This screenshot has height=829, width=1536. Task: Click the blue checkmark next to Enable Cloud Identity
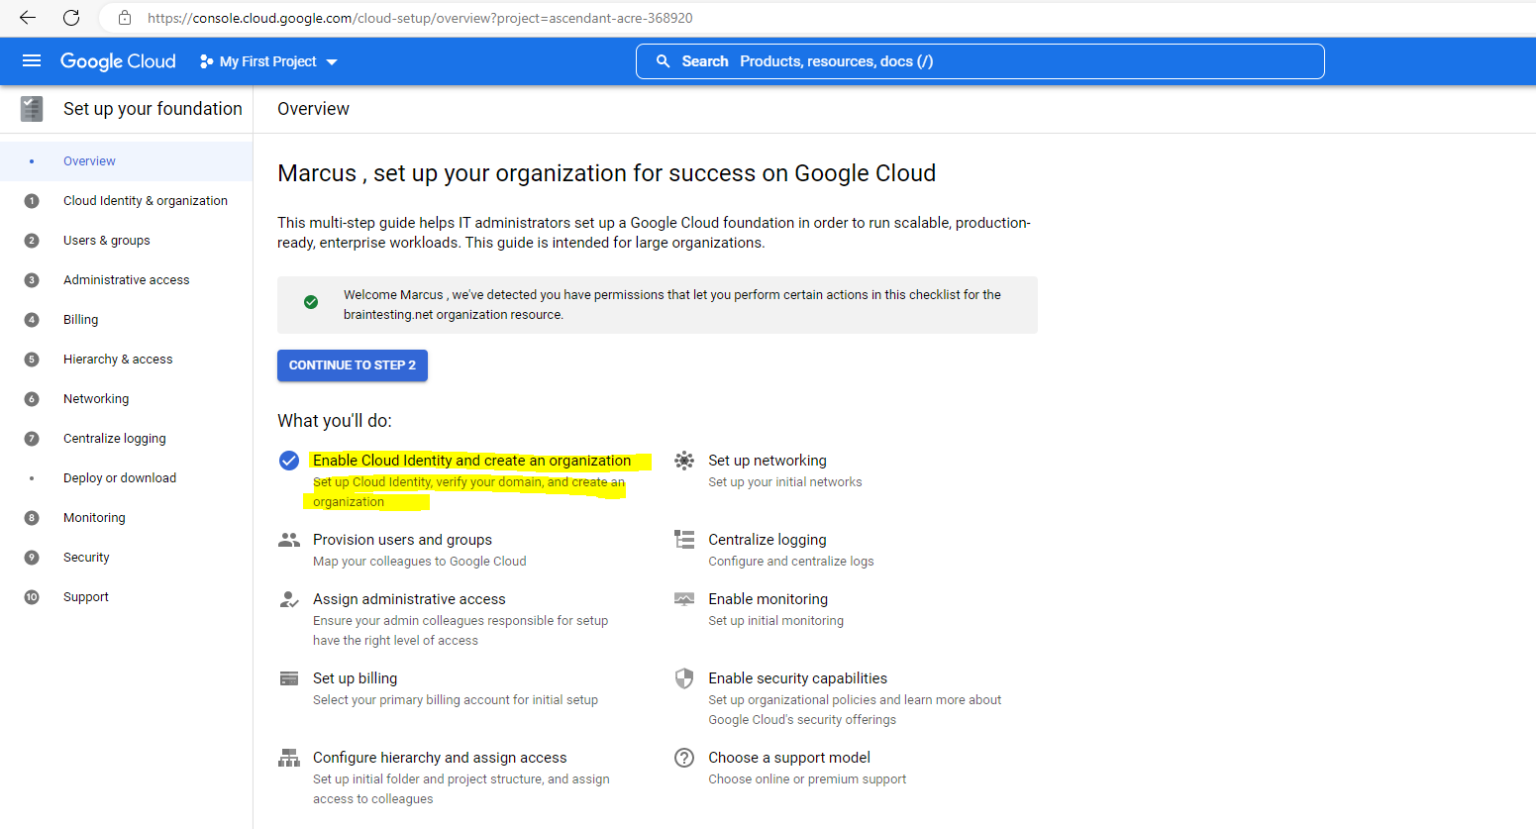289,461
